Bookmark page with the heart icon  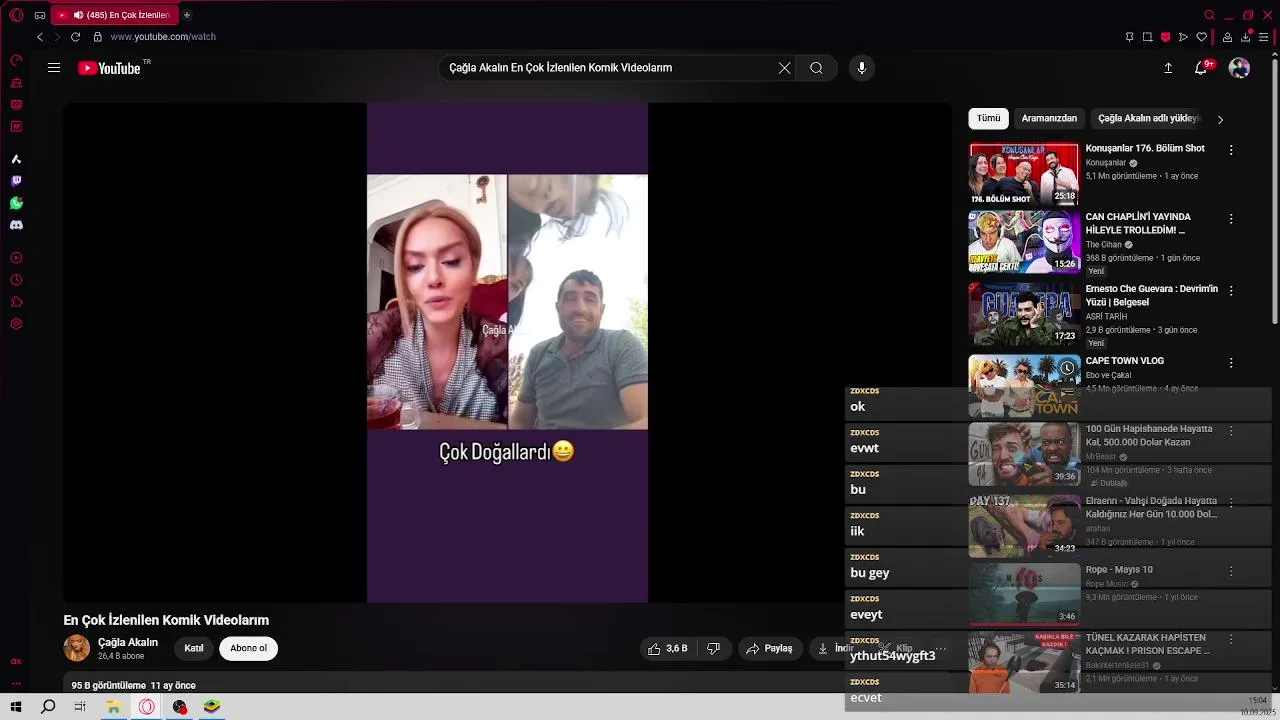click(x=1201, y=37)
